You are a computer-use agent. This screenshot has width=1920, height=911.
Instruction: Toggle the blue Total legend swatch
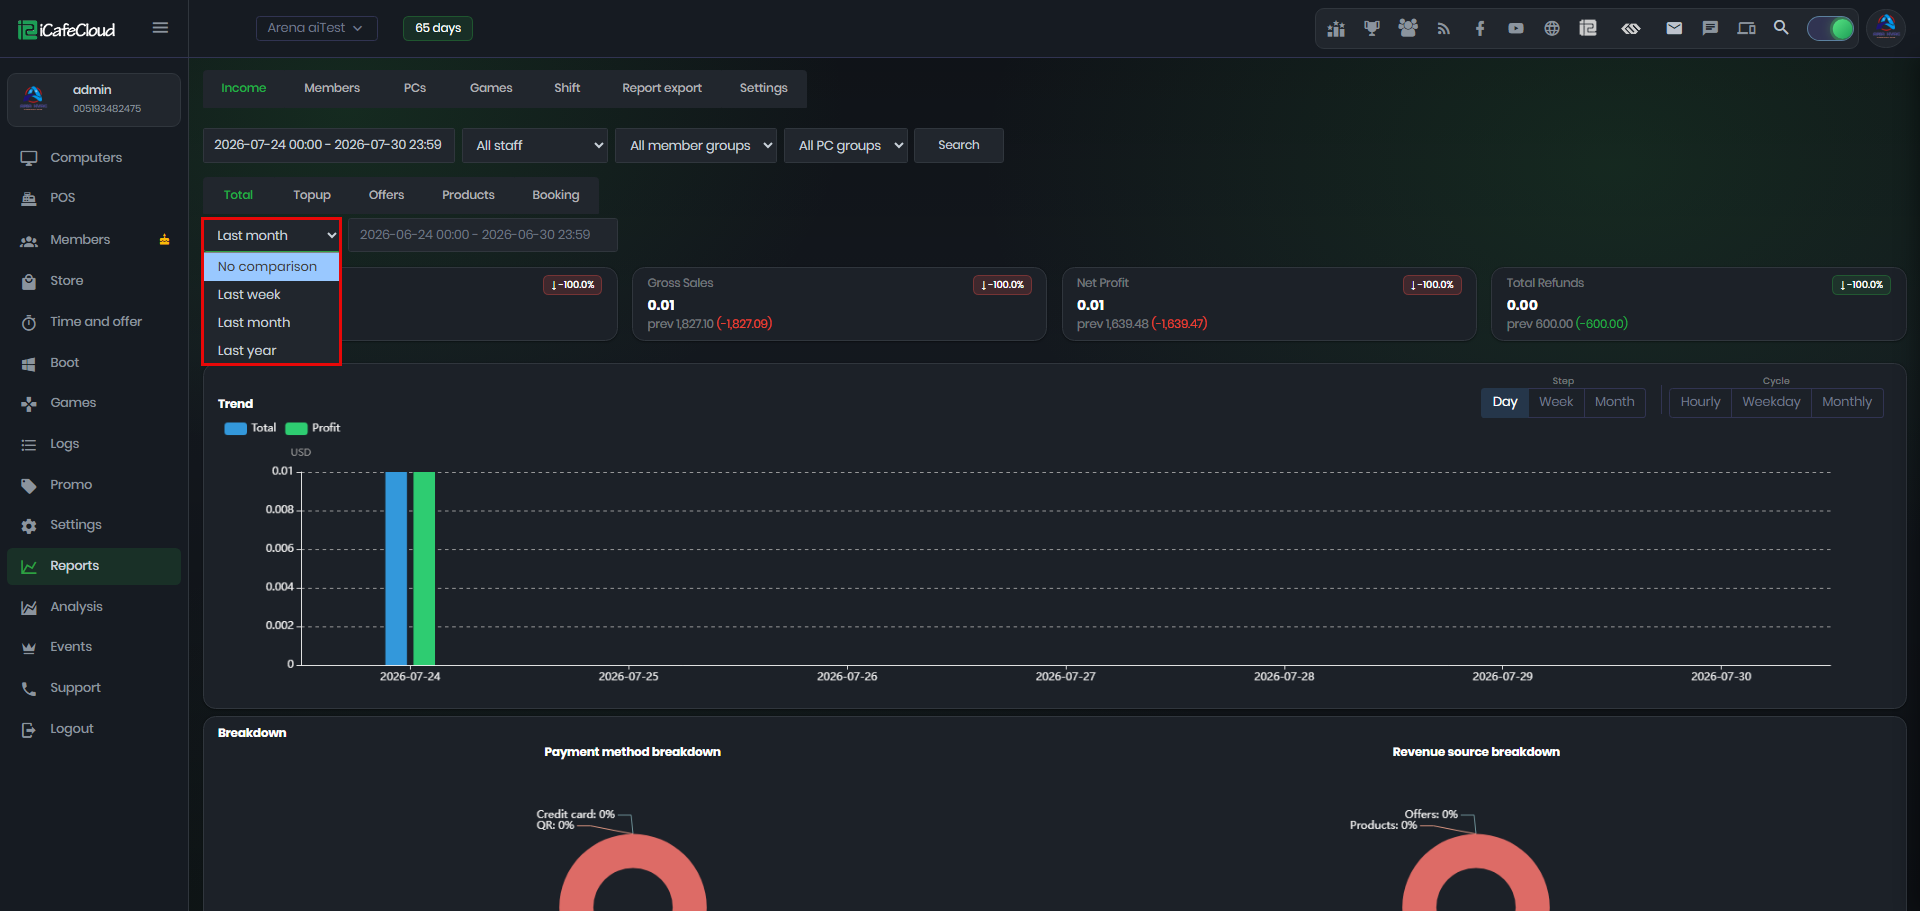point(236,428)
